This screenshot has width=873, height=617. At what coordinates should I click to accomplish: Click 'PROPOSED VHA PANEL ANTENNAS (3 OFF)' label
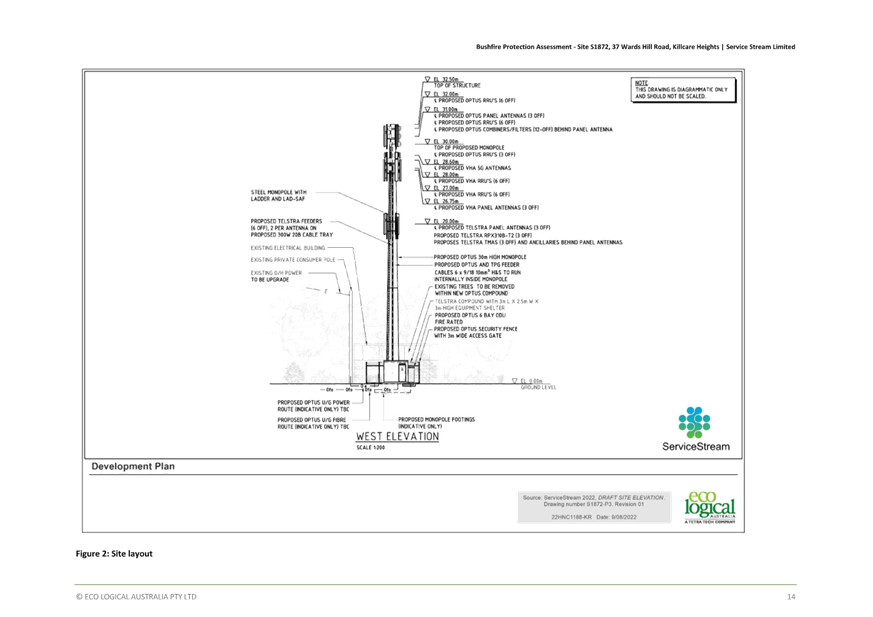click(x=486, y=208)
